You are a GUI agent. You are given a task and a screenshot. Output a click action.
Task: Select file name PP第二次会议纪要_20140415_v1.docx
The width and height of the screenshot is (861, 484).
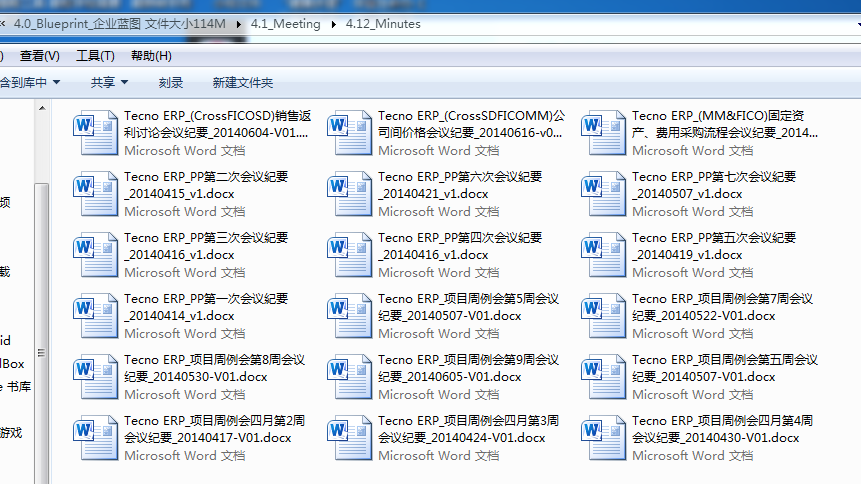tap(206, 185)
